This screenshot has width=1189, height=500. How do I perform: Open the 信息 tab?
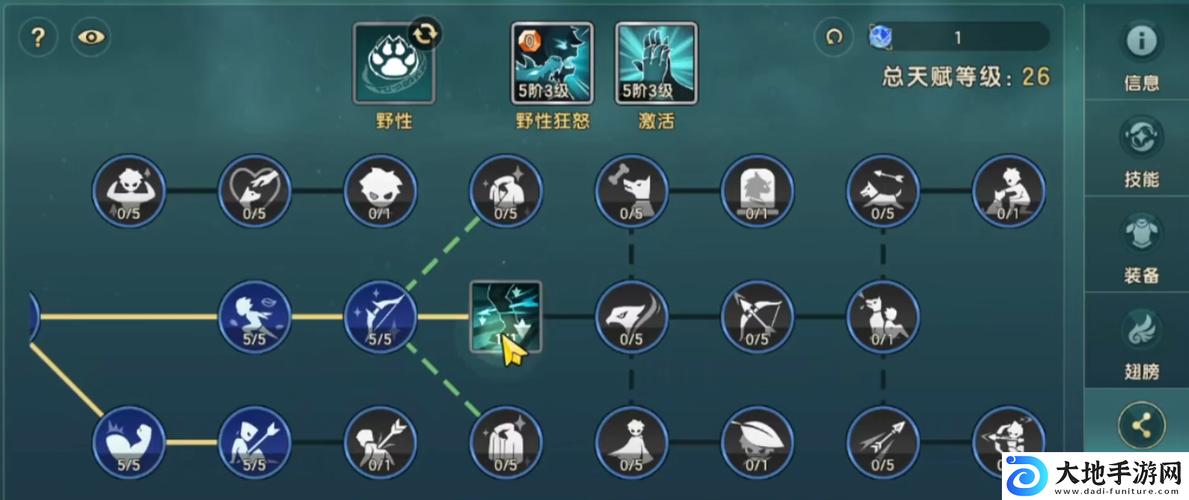point(1141,55)
